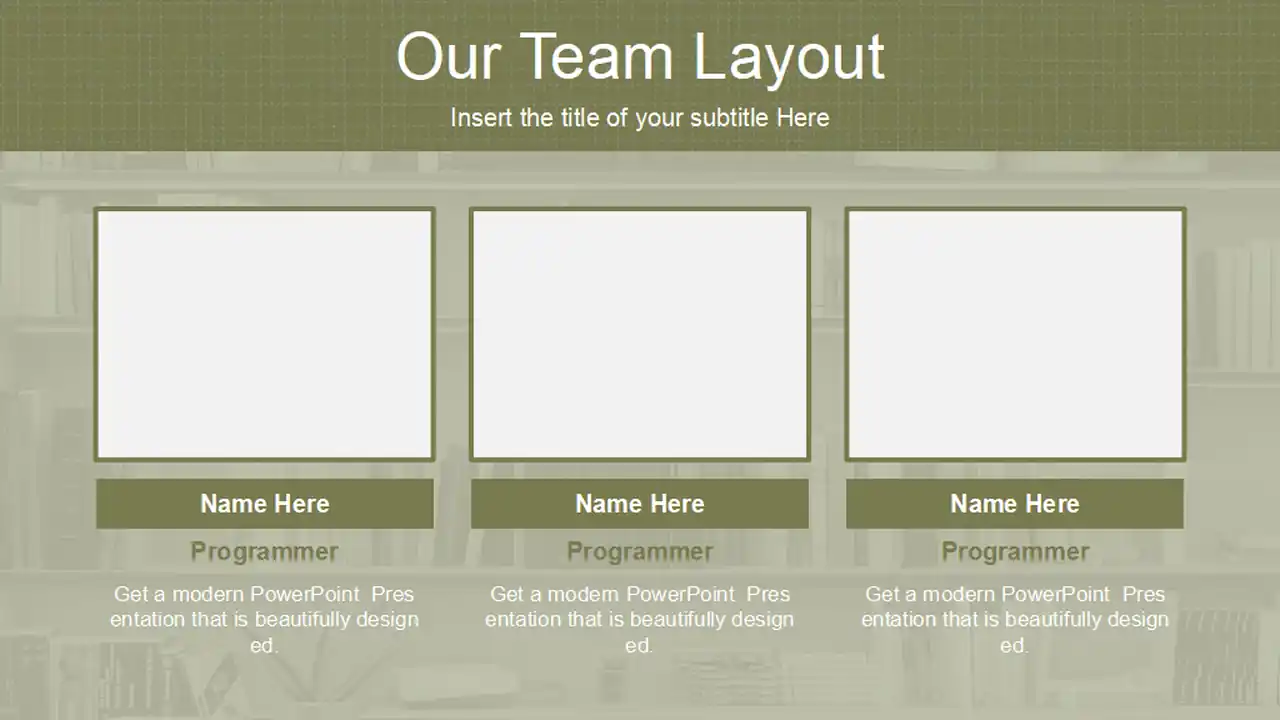Select the middle photo placeholder frame
Viewport: 1280px width, 720px height.
click(640, 334)
